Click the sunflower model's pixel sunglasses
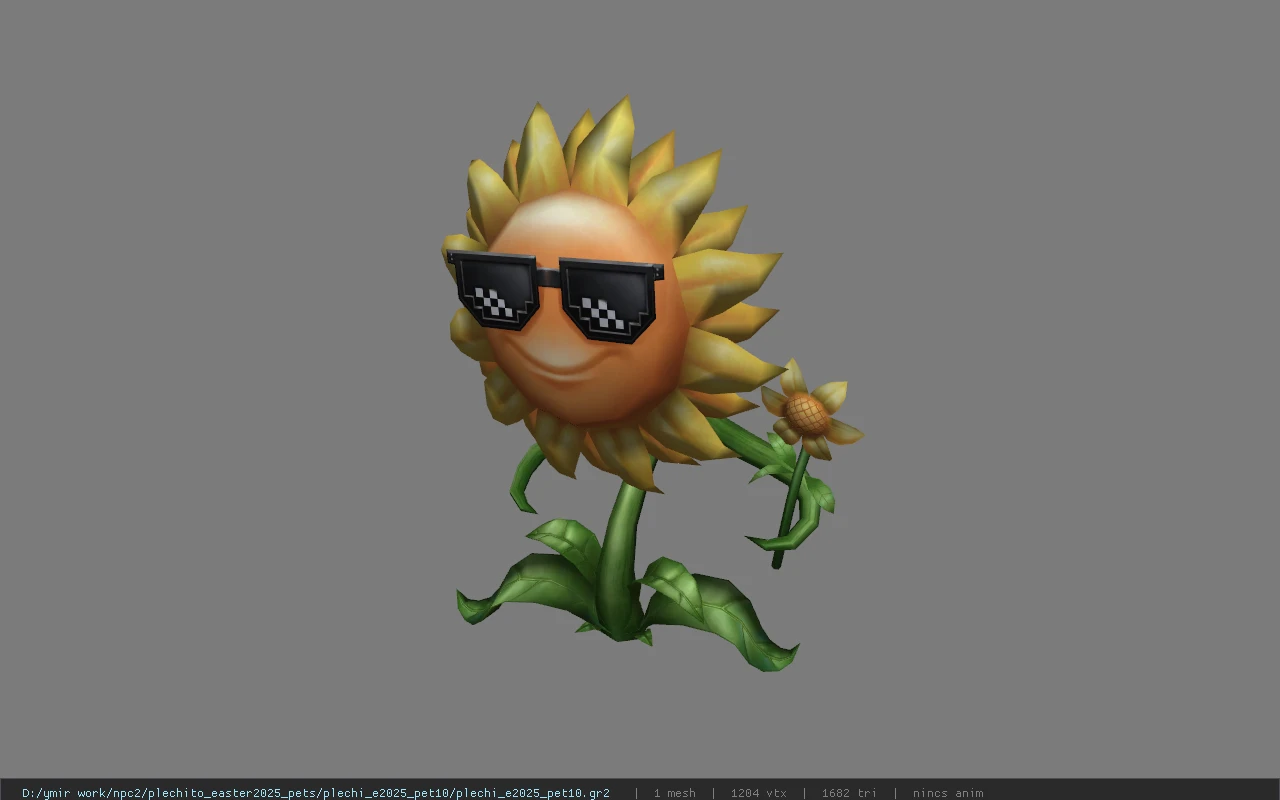Viewport: 1280px width, 800px height. point(555,295)
